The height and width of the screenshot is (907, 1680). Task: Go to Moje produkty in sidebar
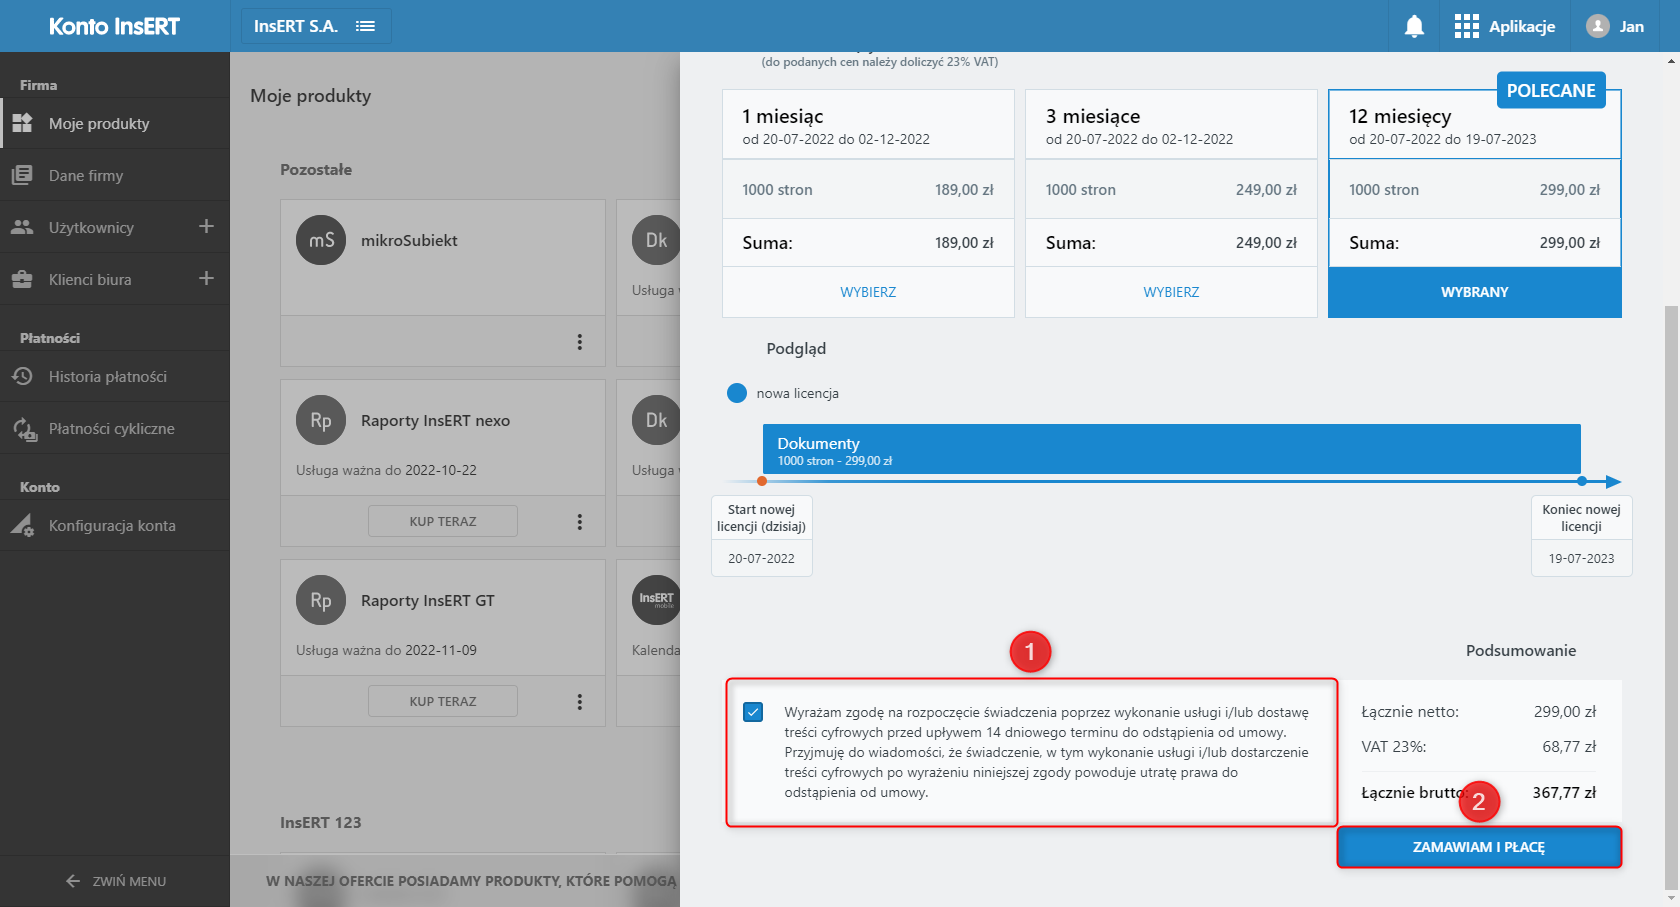click(x=115, y=124)
